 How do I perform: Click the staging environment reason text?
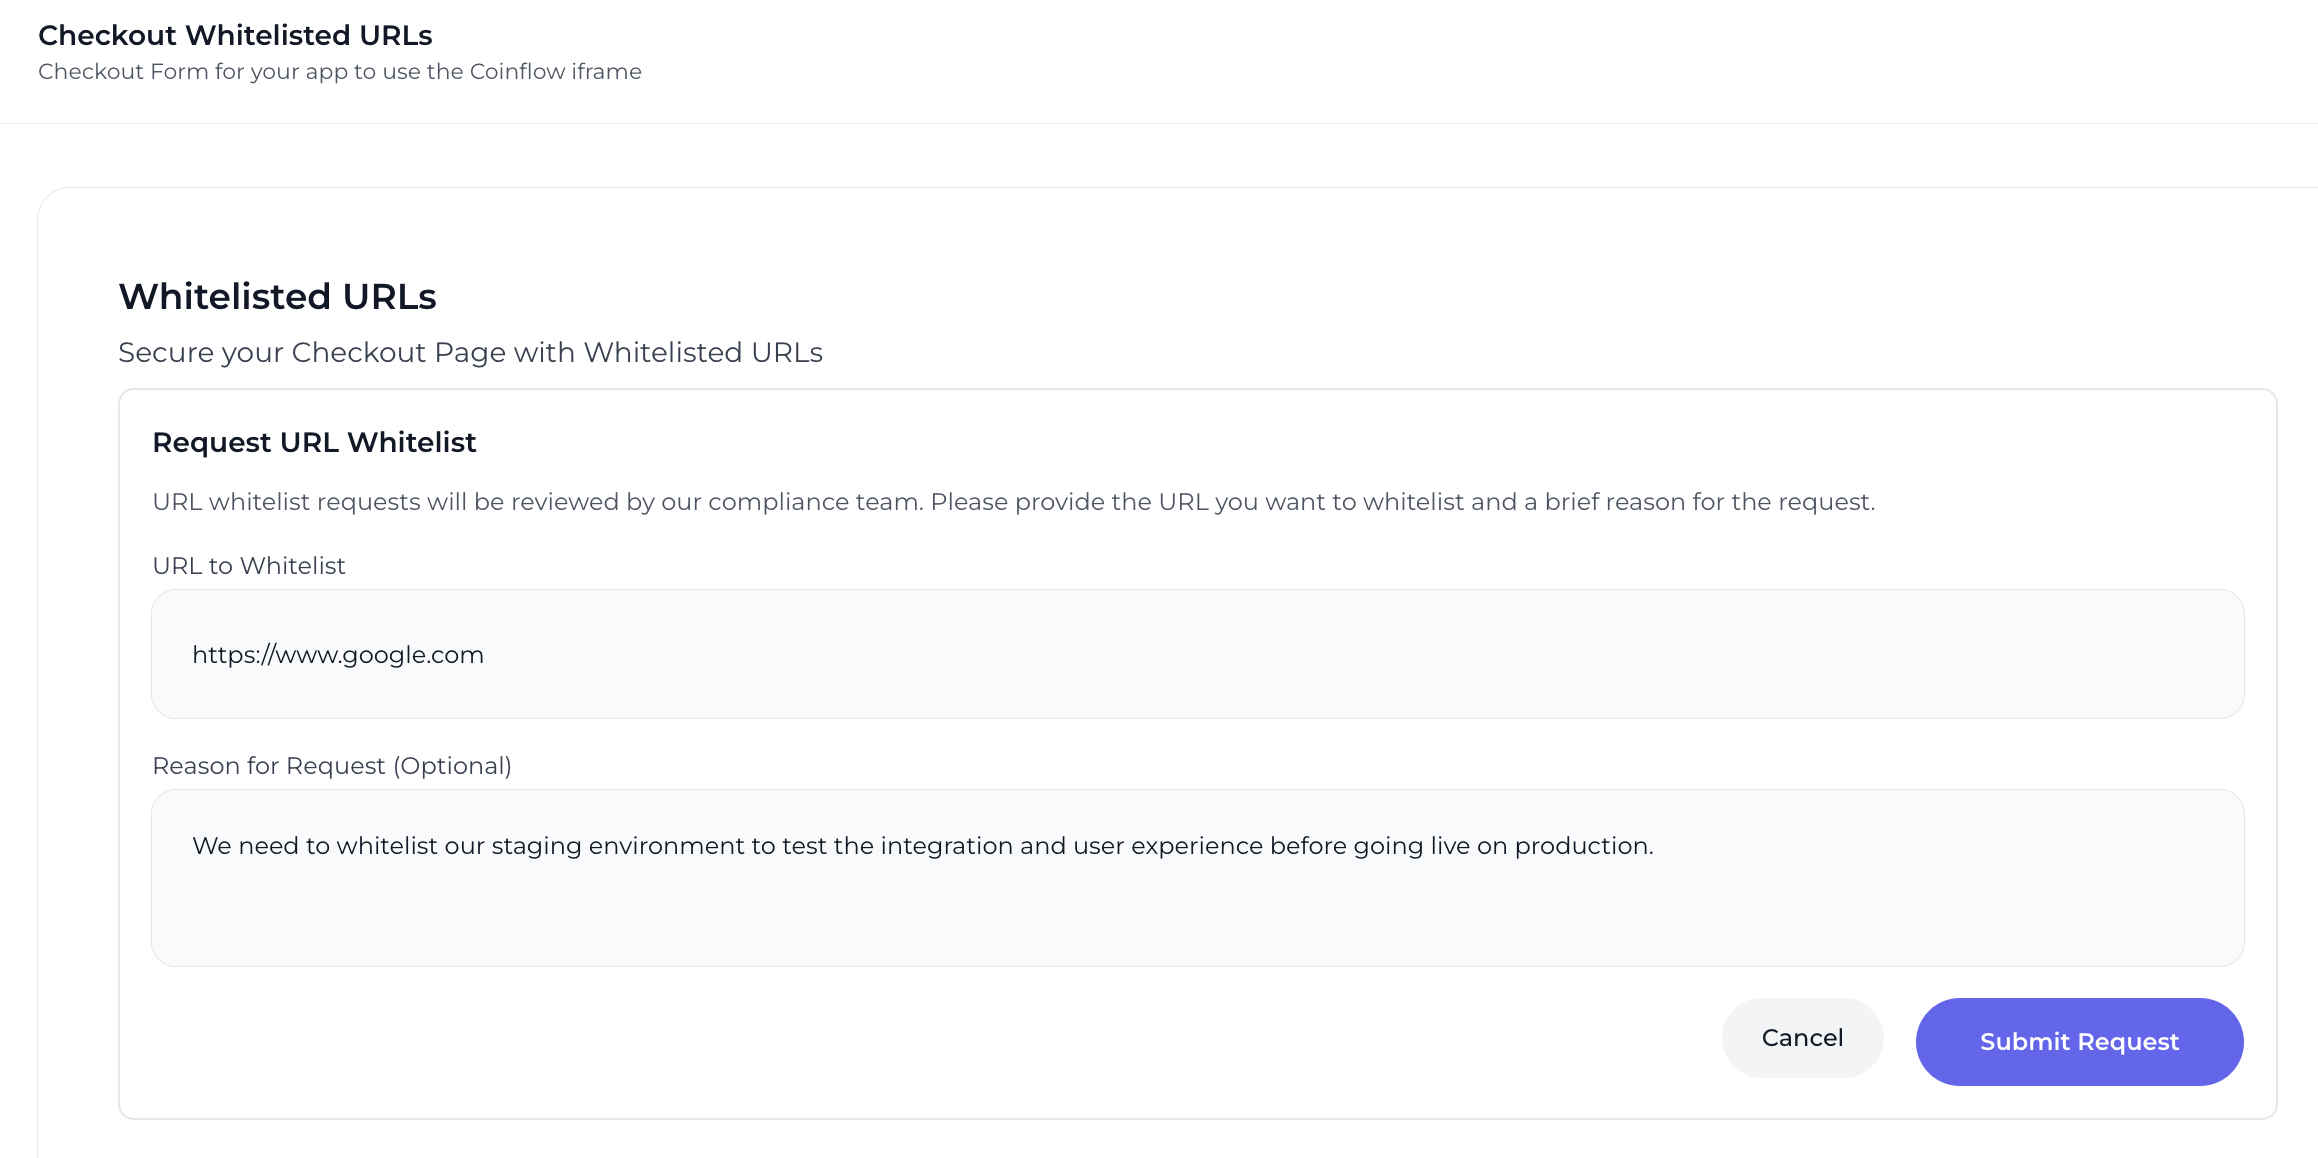point(620,846)
